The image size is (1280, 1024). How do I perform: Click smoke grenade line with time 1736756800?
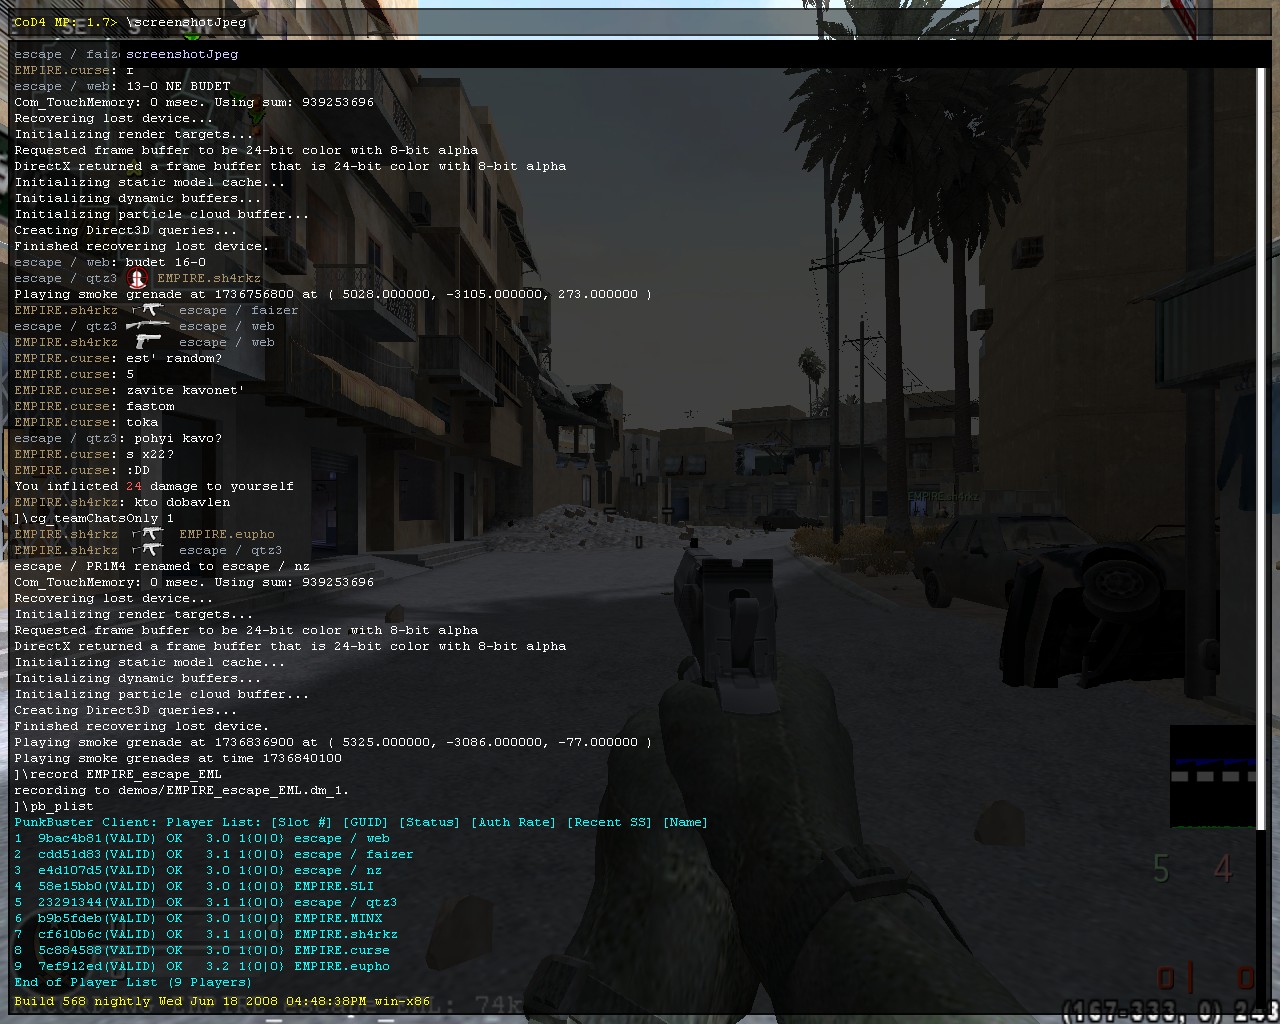pyautogui.click(x=333, y=294)
